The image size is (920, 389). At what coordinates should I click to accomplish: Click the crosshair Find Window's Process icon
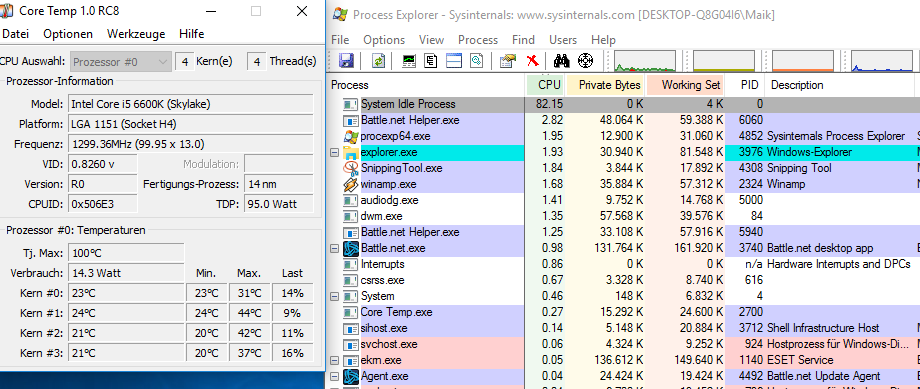click(x=586, y=60)
